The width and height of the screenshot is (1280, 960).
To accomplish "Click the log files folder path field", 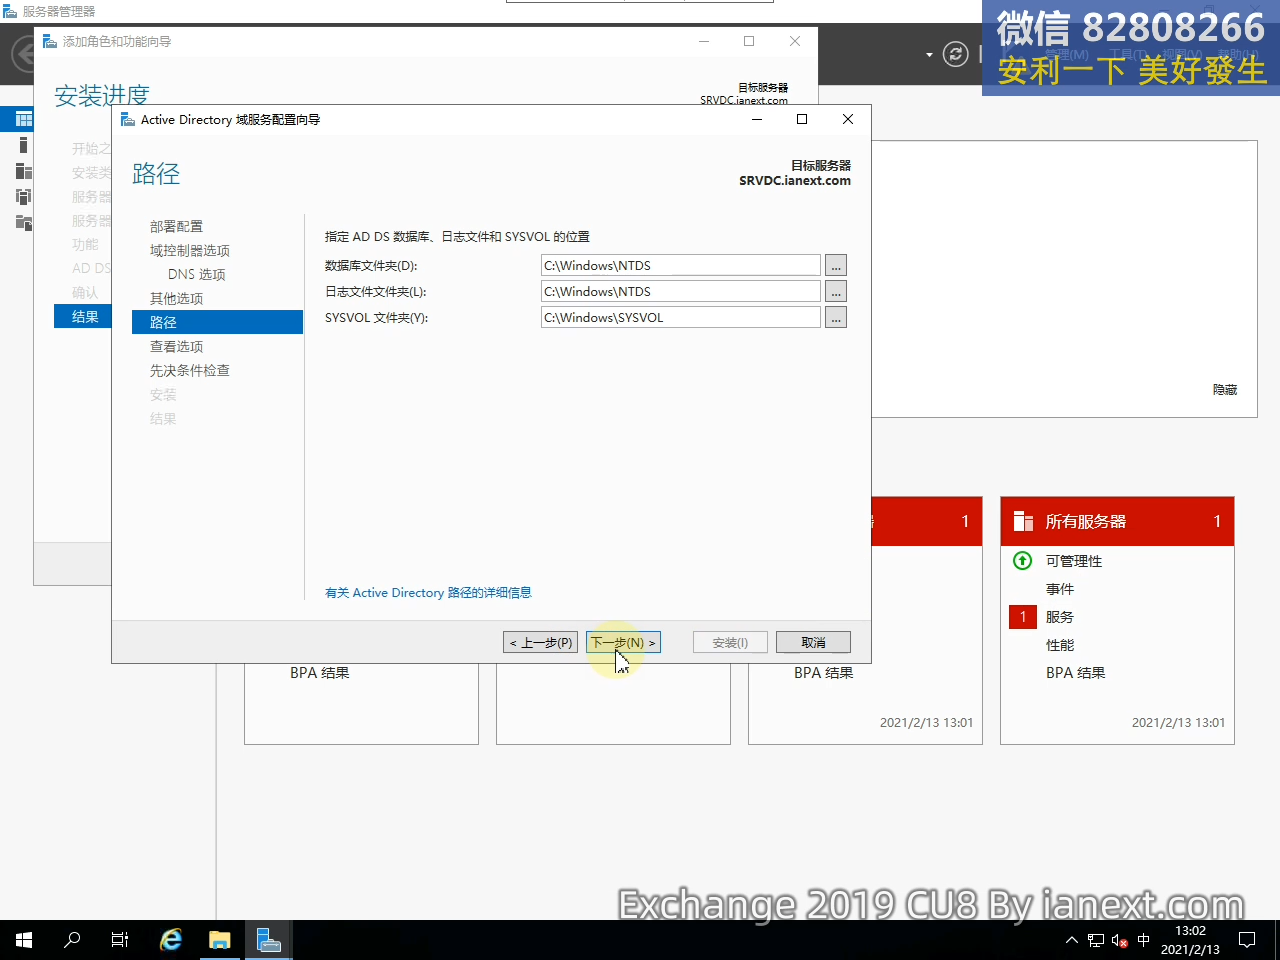I will tap(680, 291).
